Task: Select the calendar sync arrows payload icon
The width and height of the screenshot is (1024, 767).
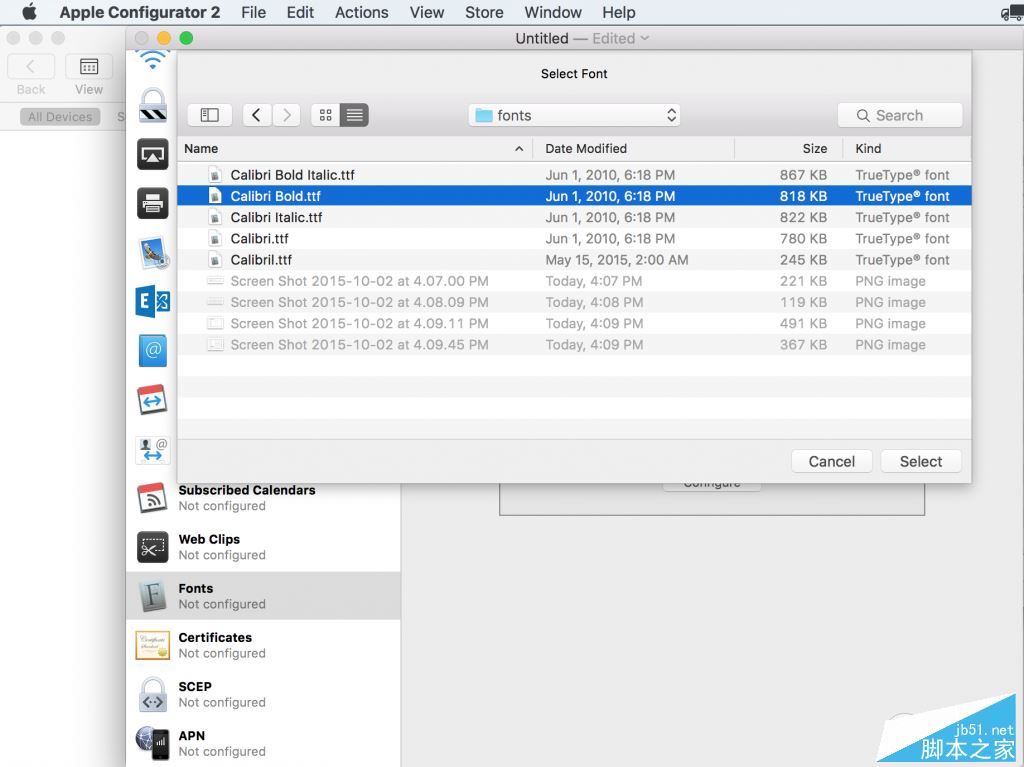Action: pos(152,400)
